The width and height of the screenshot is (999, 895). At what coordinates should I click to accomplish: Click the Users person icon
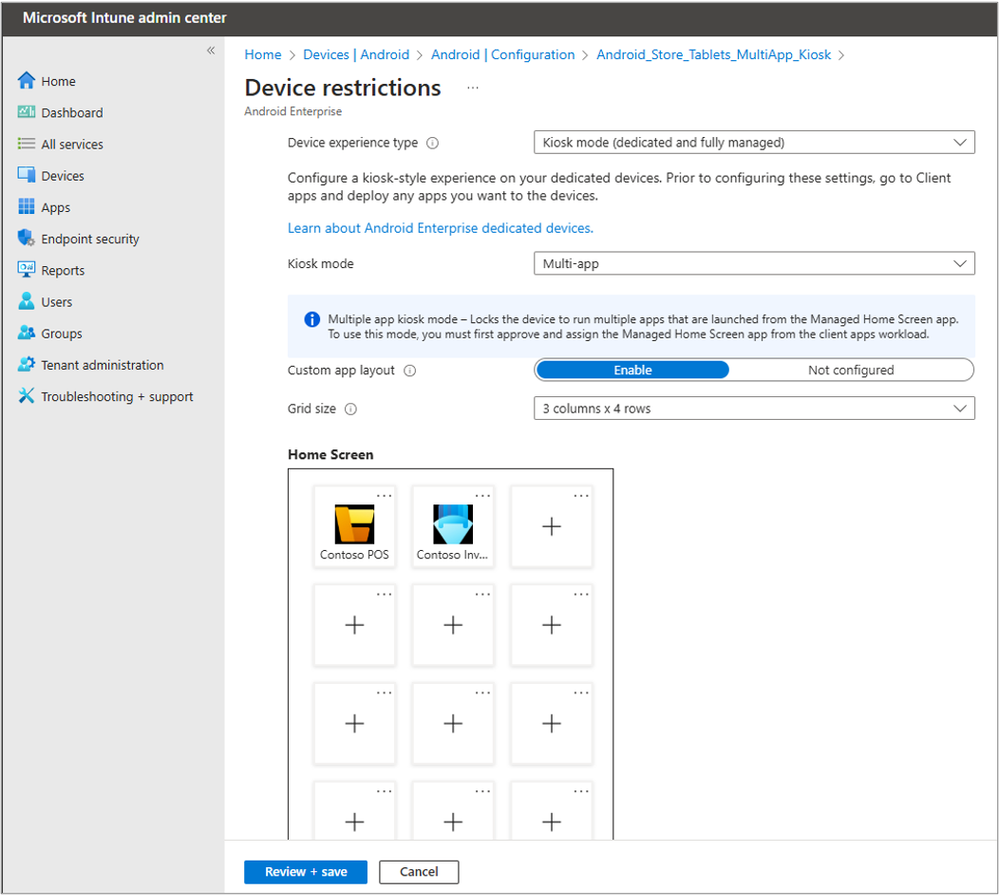[26, 301]
